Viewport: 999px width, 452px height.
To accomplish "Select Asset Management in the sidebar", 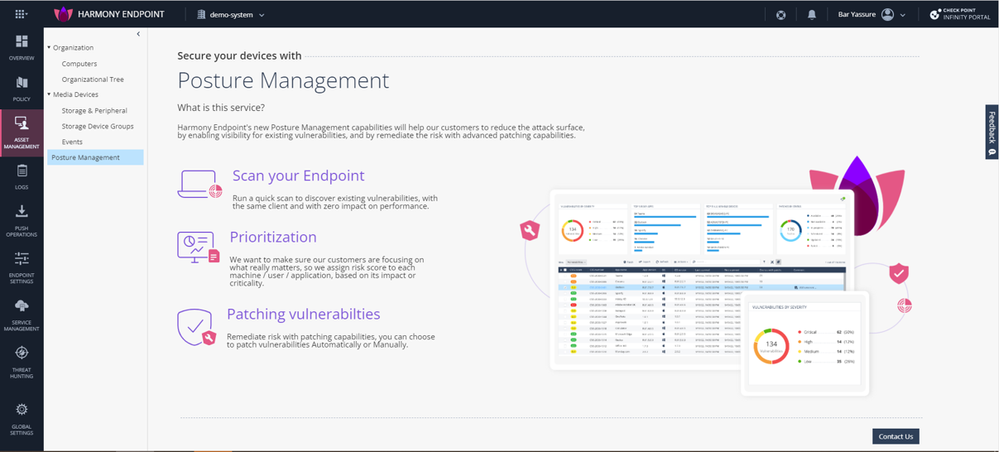I will point(21,132).
